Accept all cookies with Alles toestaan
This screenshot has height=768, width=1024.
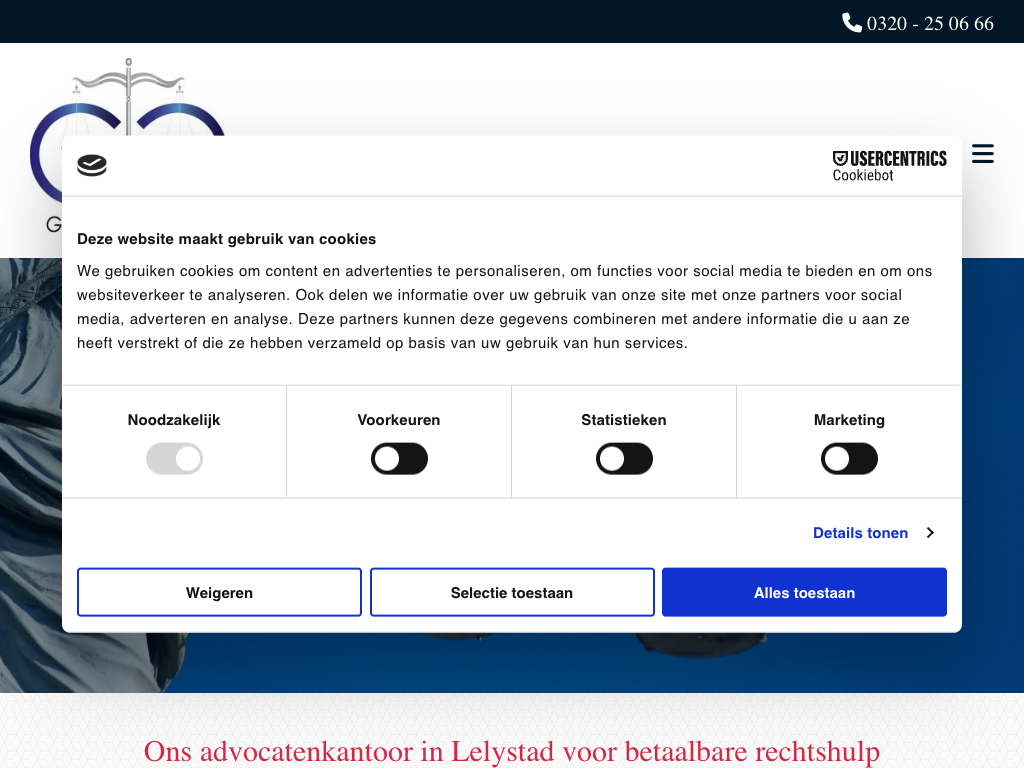click(804, 593)
